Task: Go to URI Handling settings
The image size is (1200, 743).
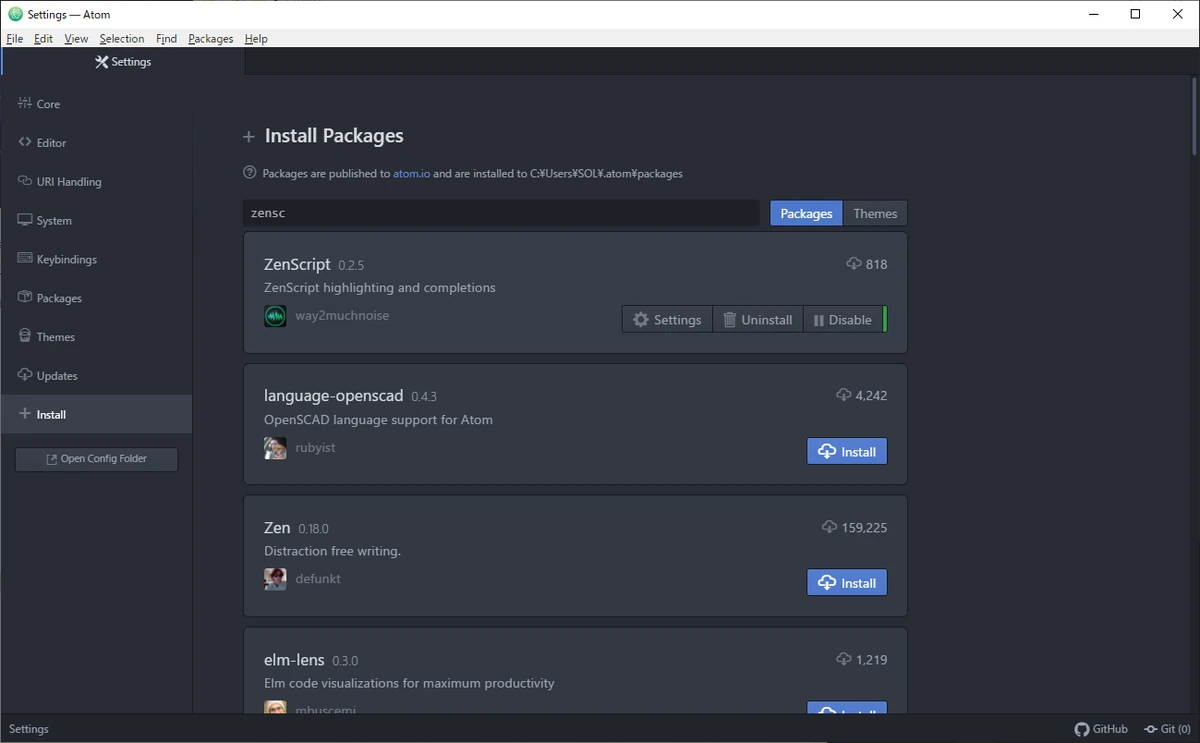Action: tap(68, 182)
